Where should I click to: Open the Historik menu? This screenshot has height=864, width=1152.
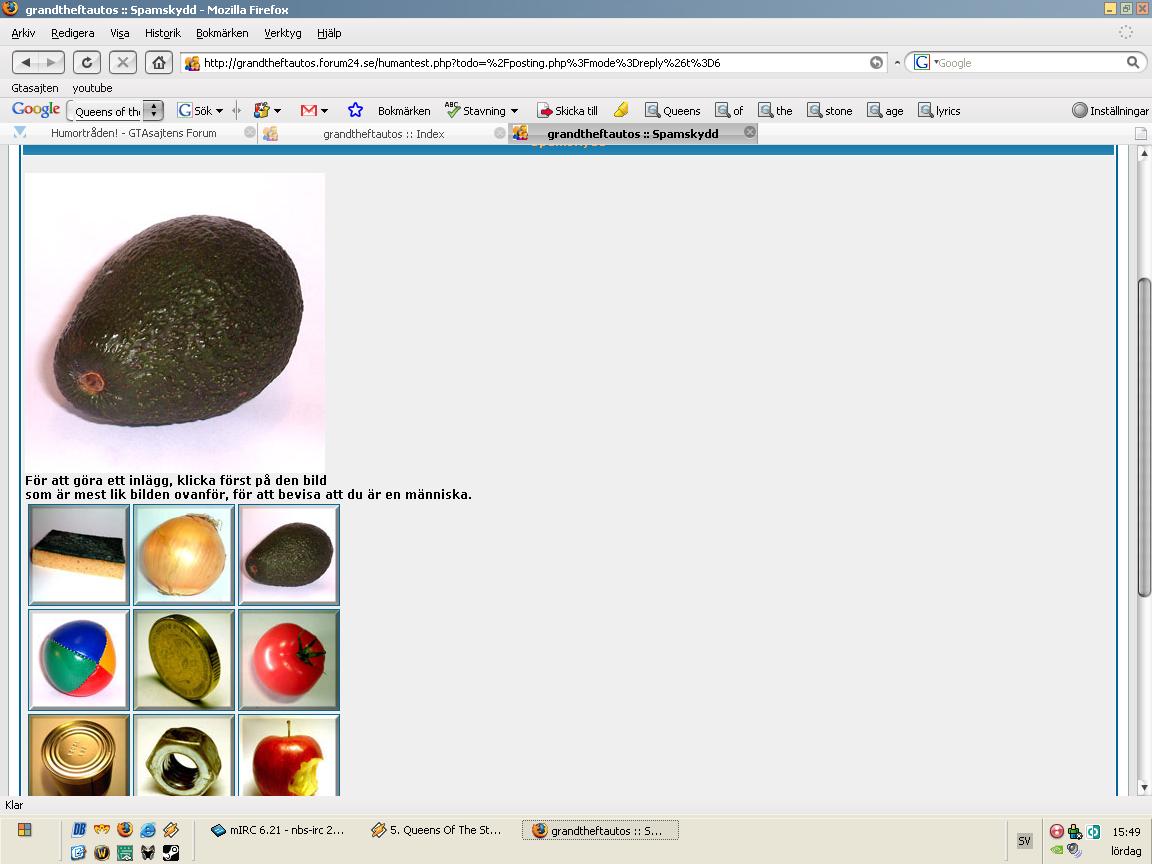pyautogui.click(x=162, y=33)
